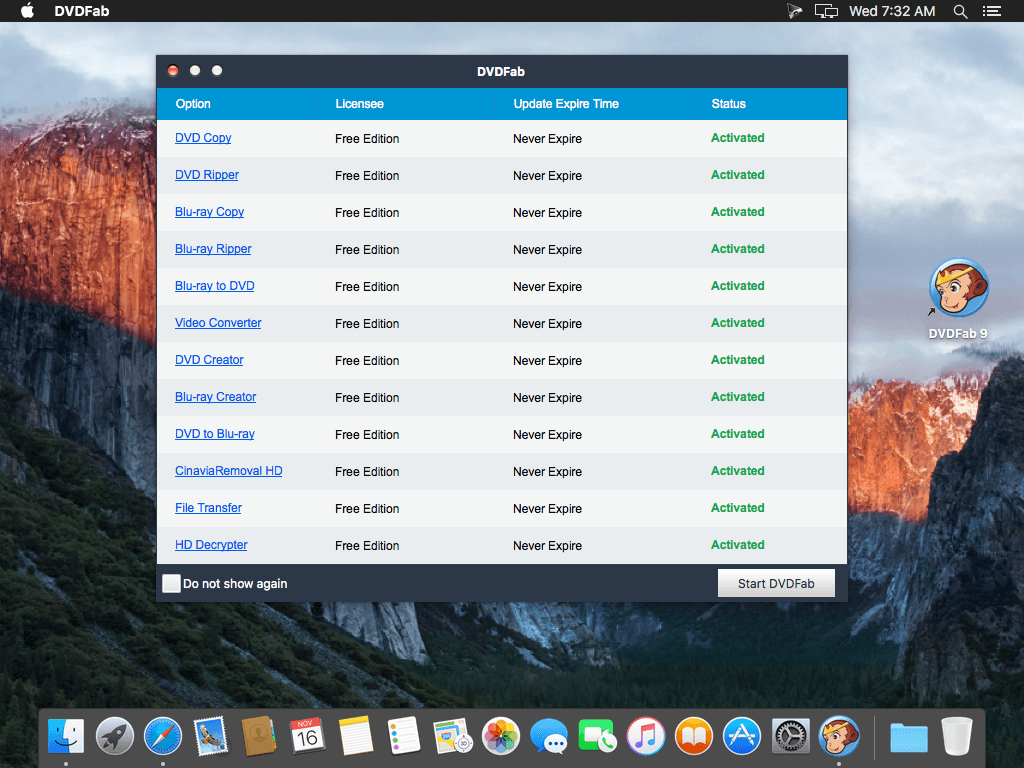
Task: Click Free Edition in Blu-ray Creator row
Action: point(367,398)
